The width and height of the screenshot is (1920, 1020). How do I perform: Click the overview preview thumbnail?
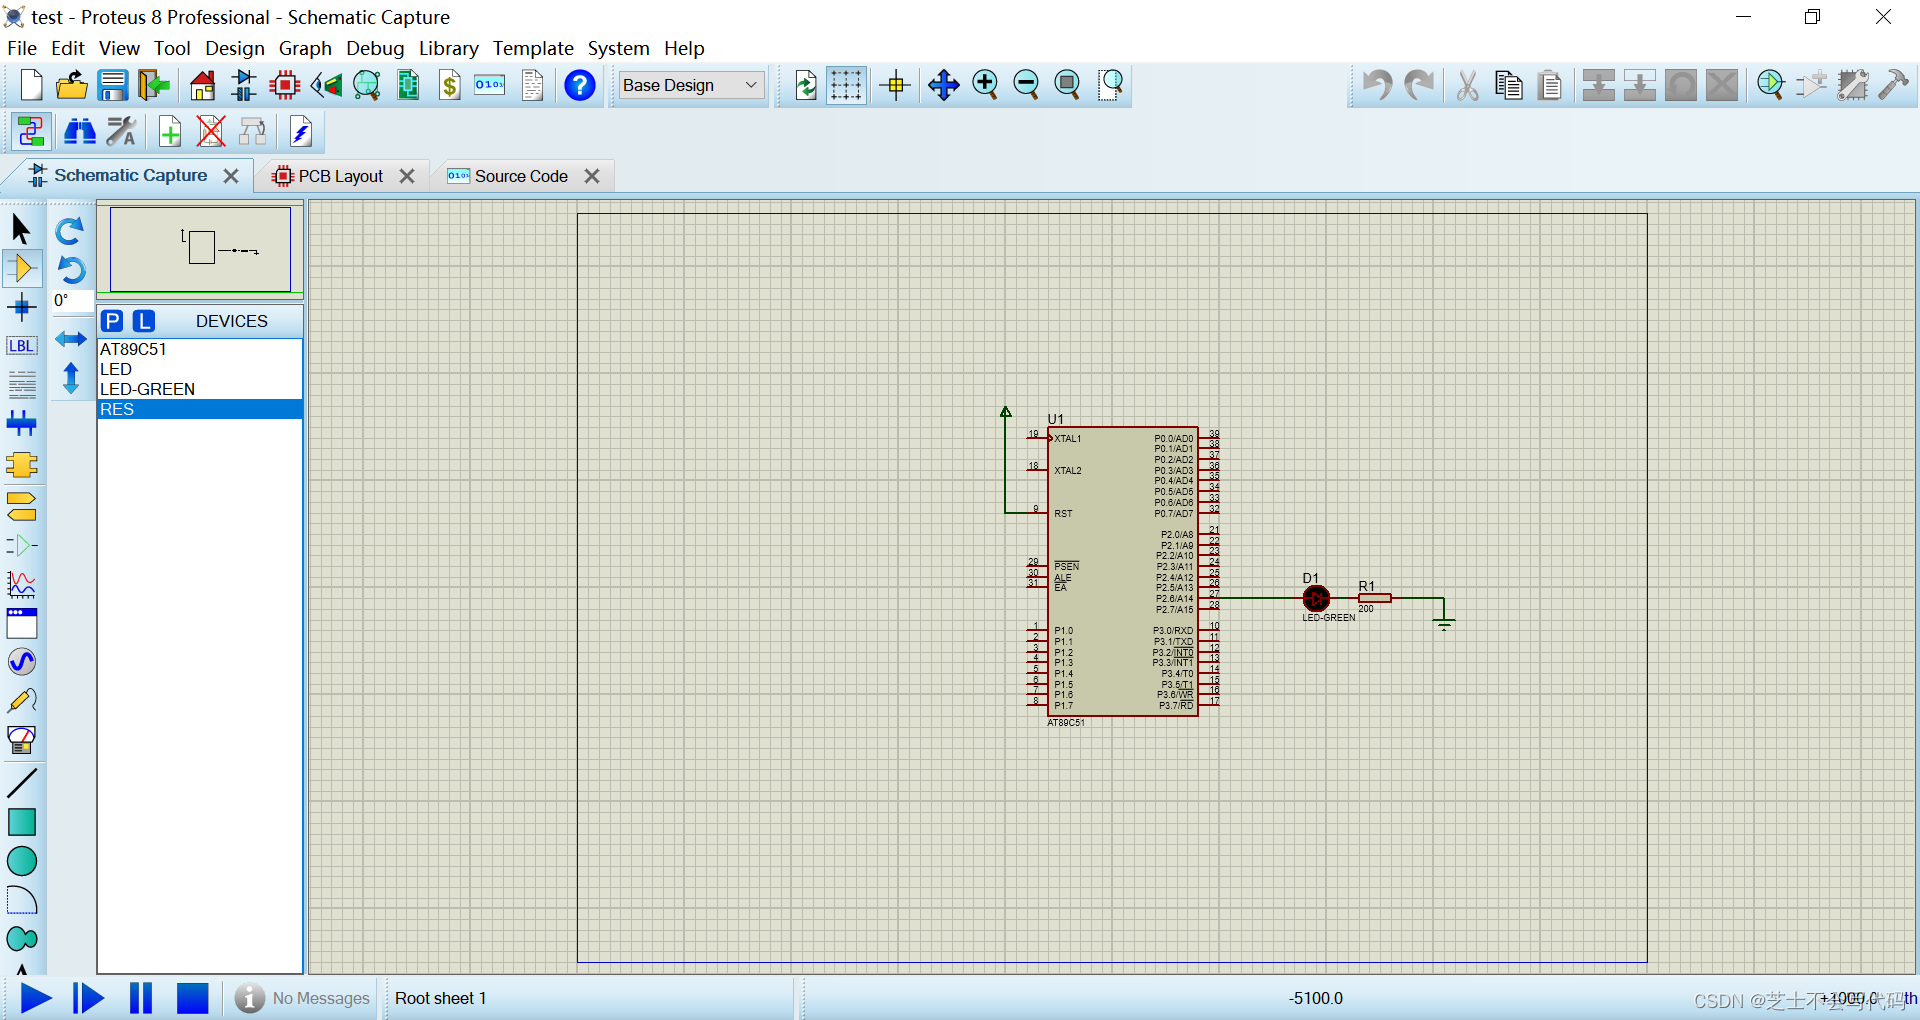200,249
